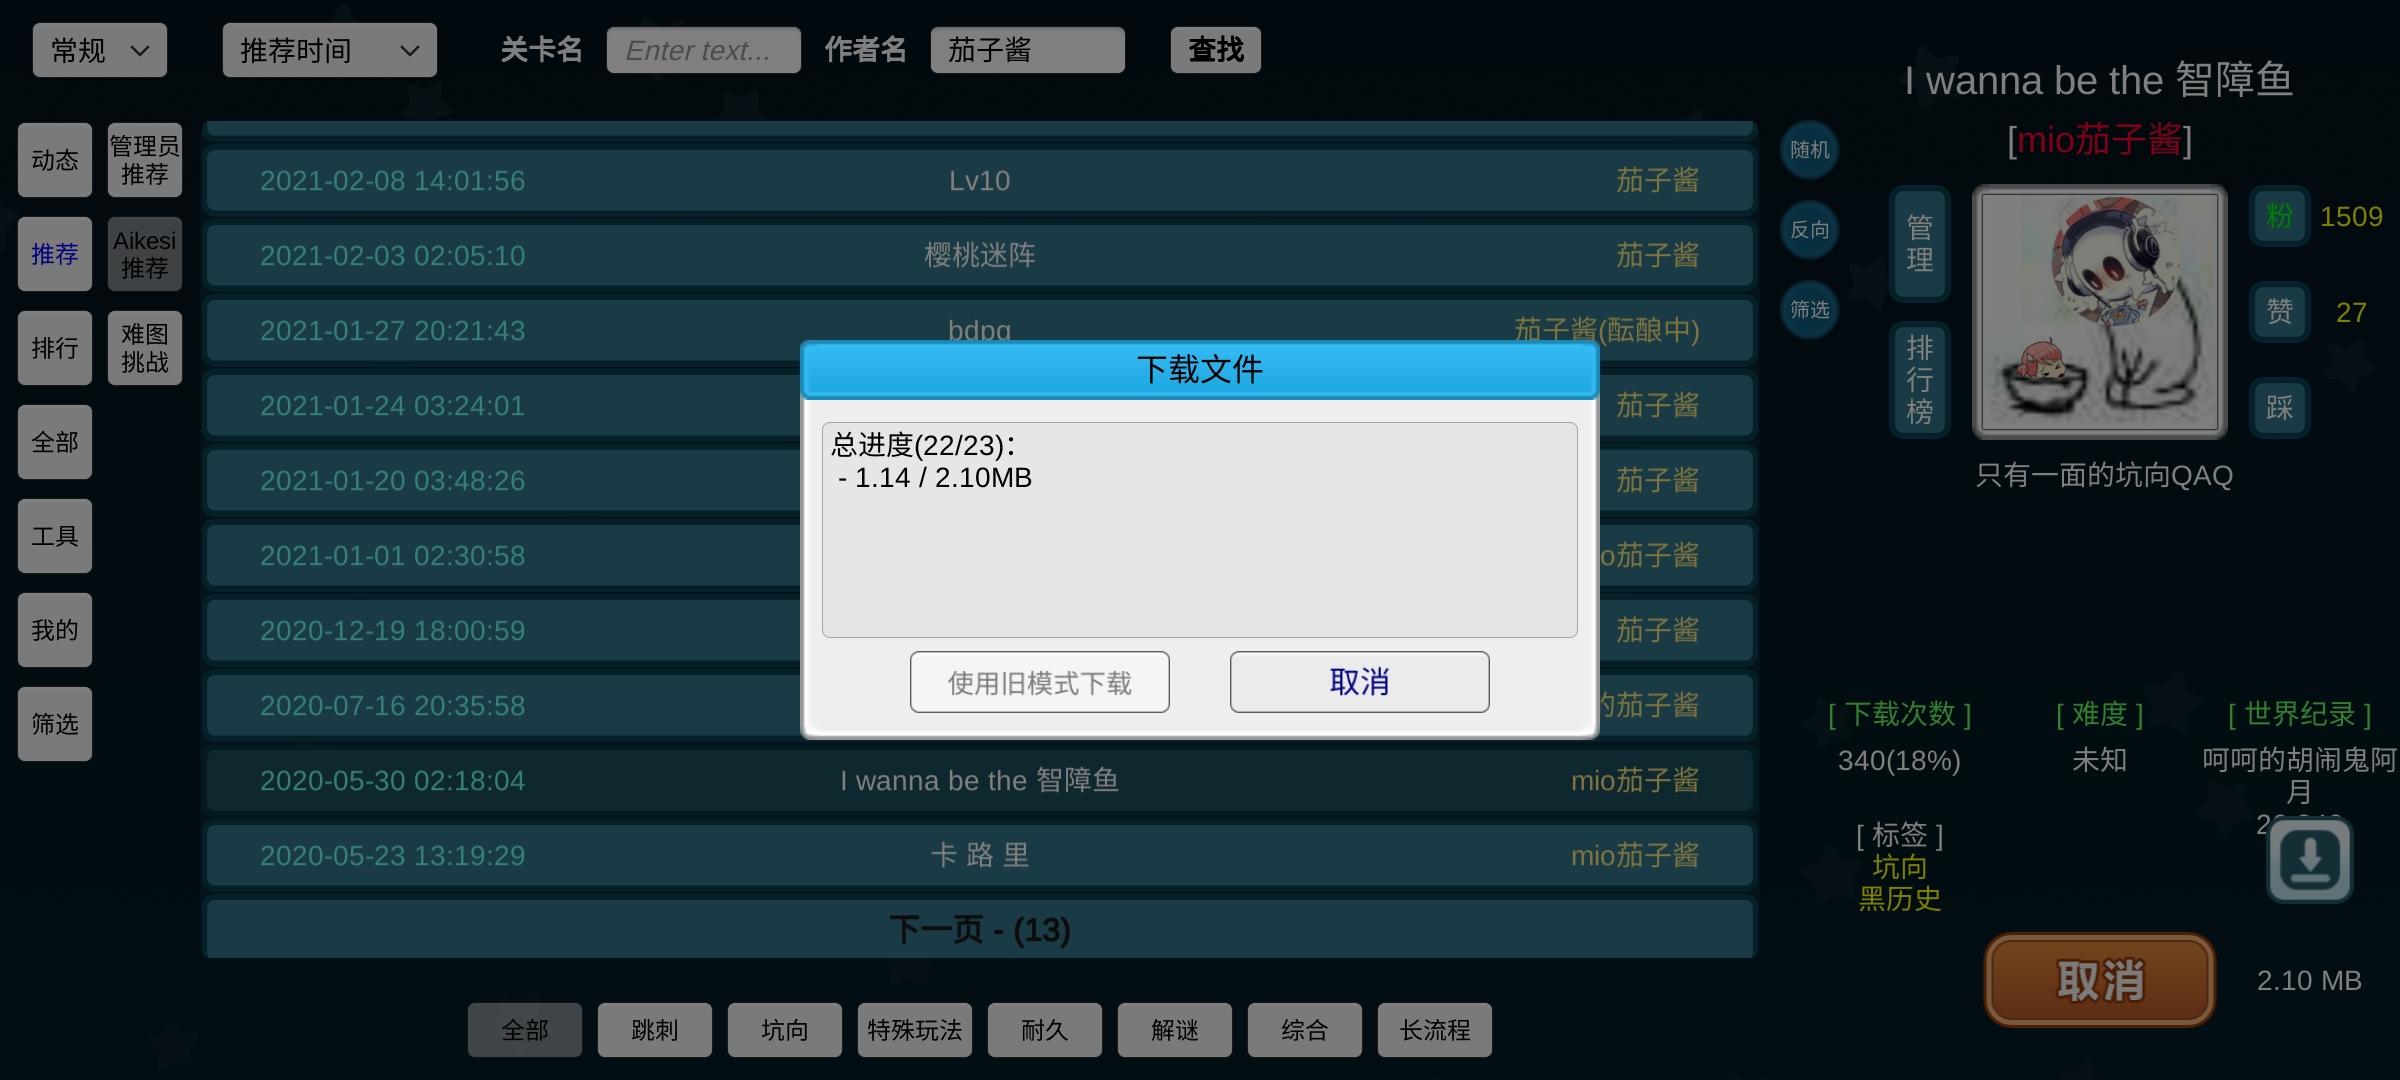2400x1080 pixels.
Task: Click the download arrow icon
Action: pos(2309,860)
